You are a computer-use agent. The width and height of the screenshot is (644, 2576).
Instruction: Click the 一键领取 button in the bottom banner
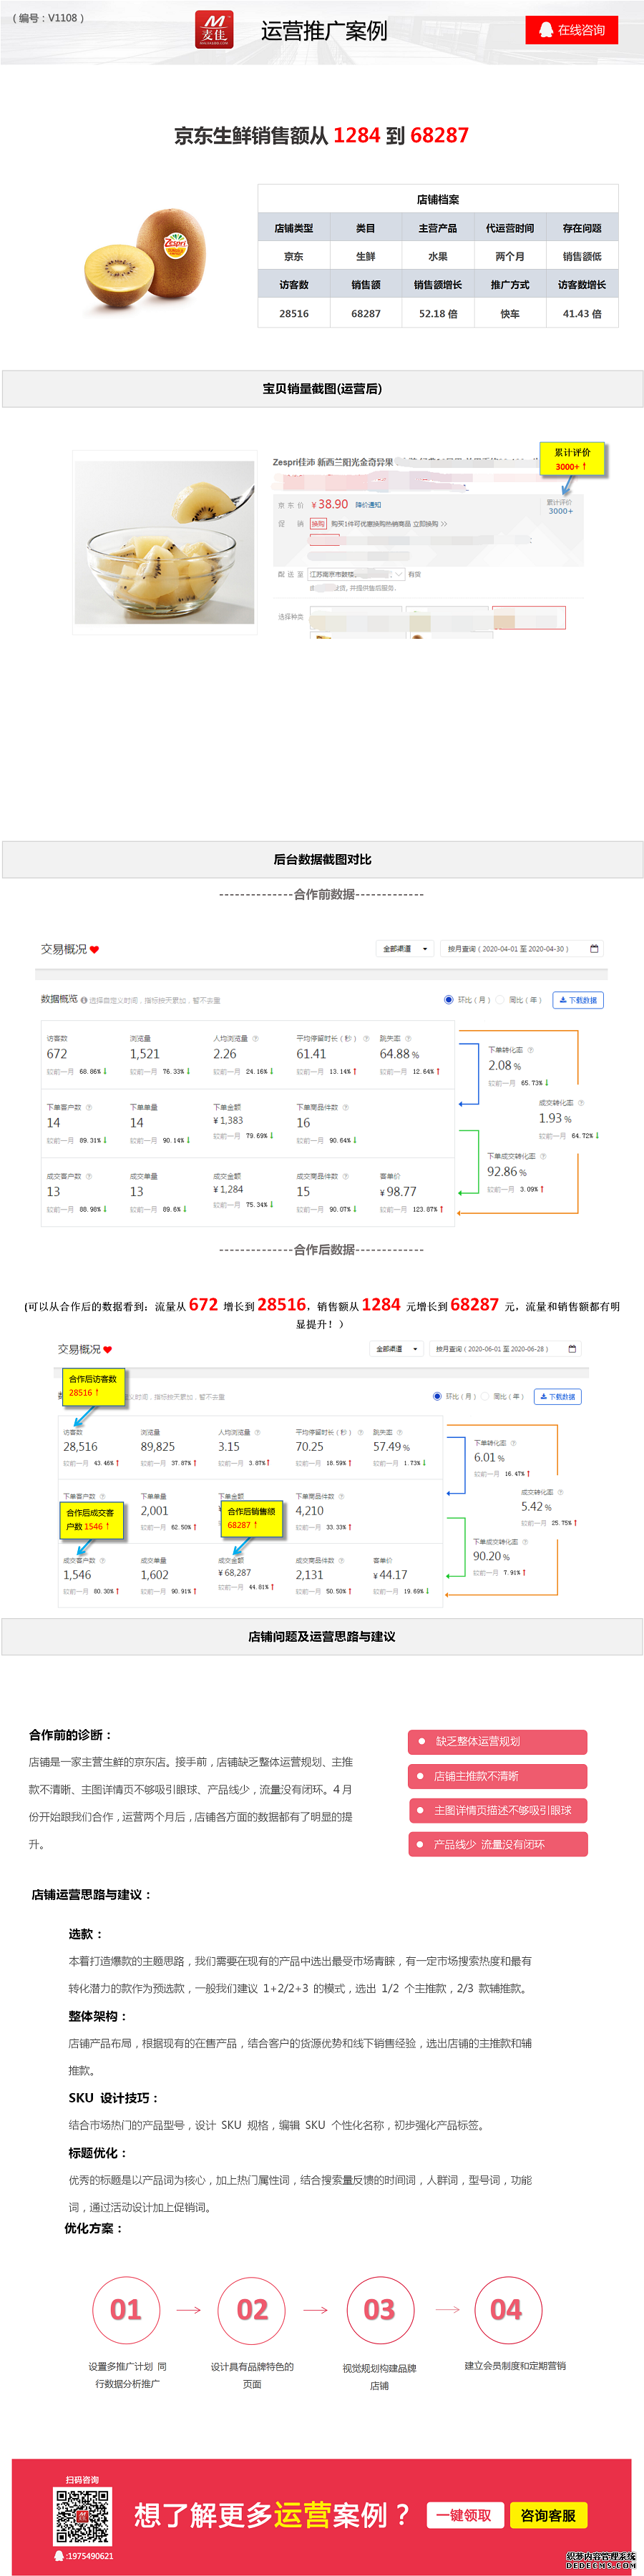point(464,2515)
